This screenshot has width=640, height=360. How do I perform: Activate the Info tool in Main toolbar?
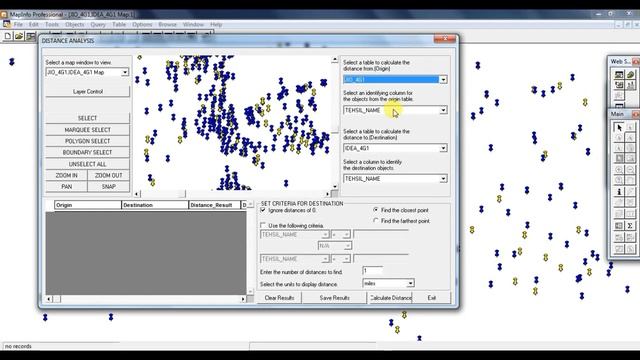tap(619, 191)
